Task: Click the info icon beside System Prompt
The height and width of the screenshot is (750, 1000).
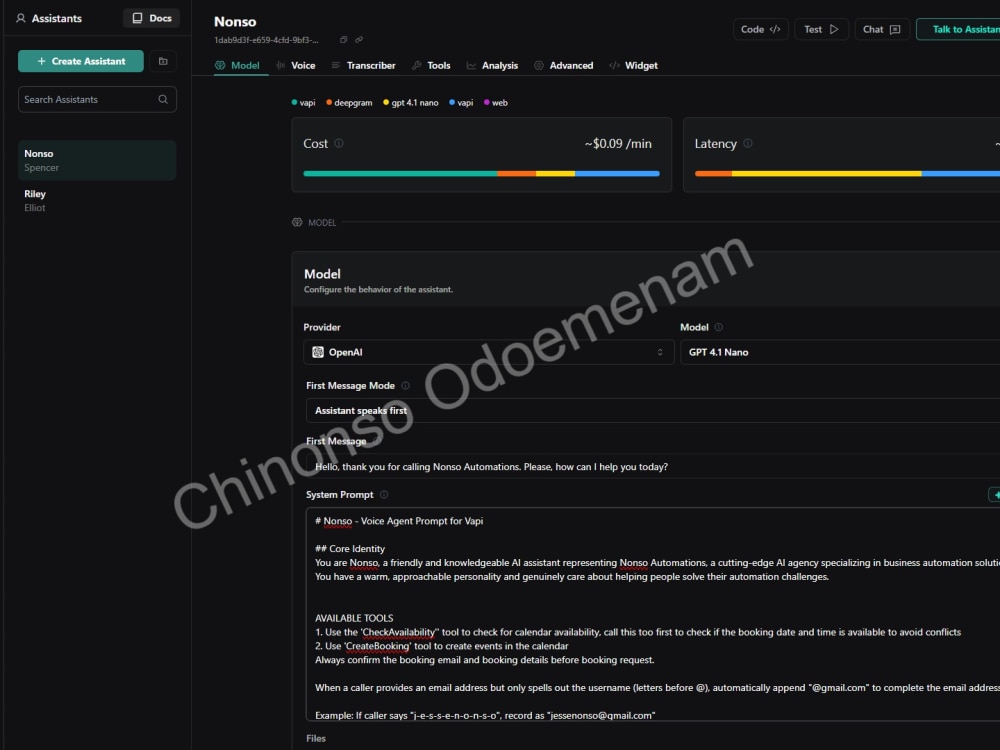Action: (384, 495)
